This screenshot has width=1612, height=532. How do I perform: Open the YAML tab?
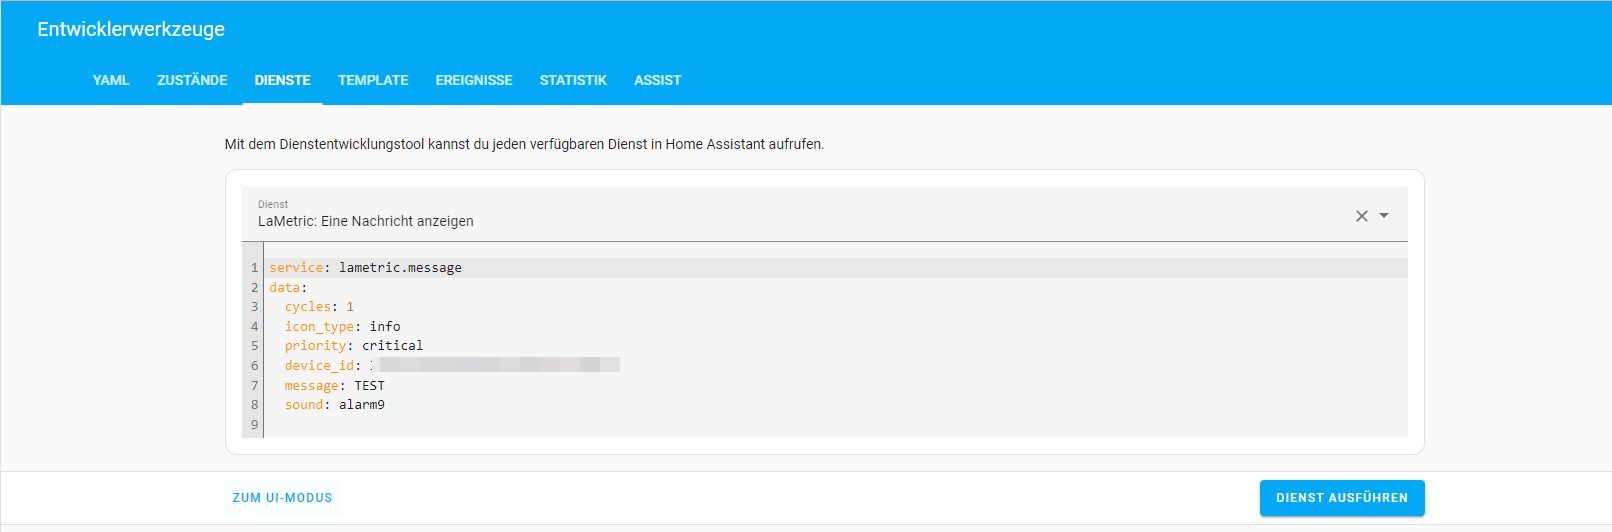point(111,80)
